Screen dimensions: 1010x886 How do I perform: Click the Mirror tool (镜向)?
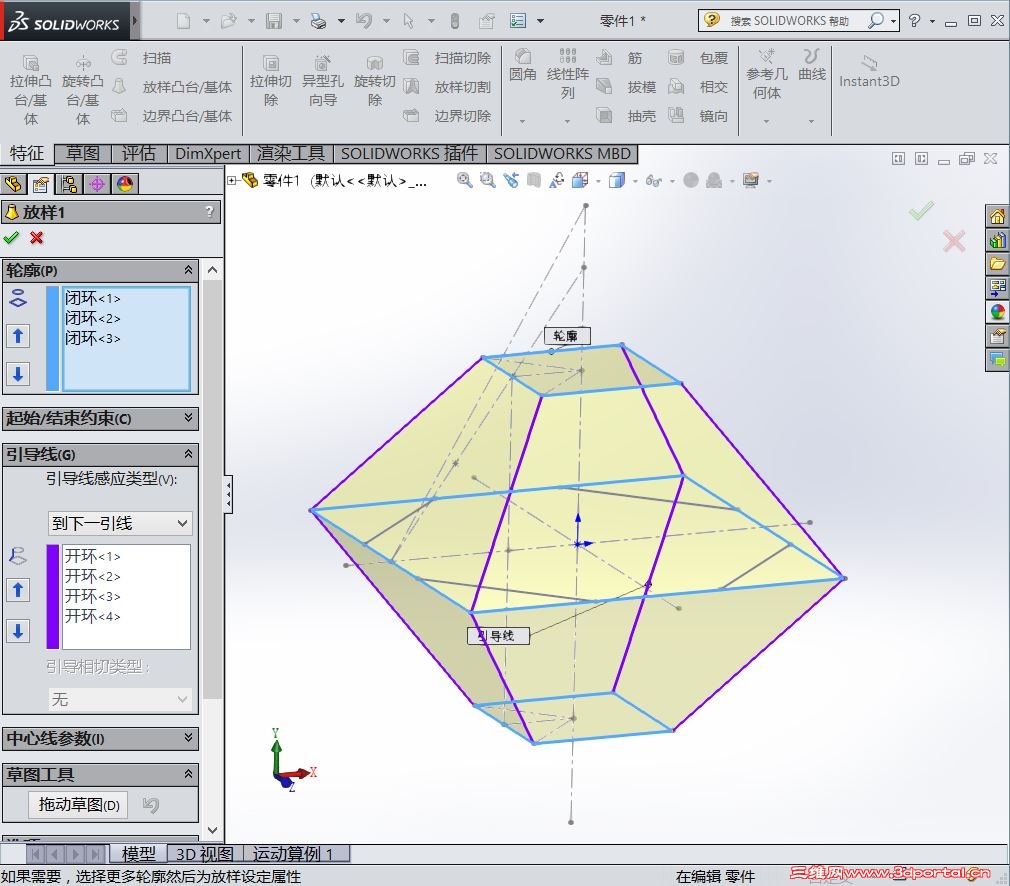pyautogui.click(x=698, y=116)
